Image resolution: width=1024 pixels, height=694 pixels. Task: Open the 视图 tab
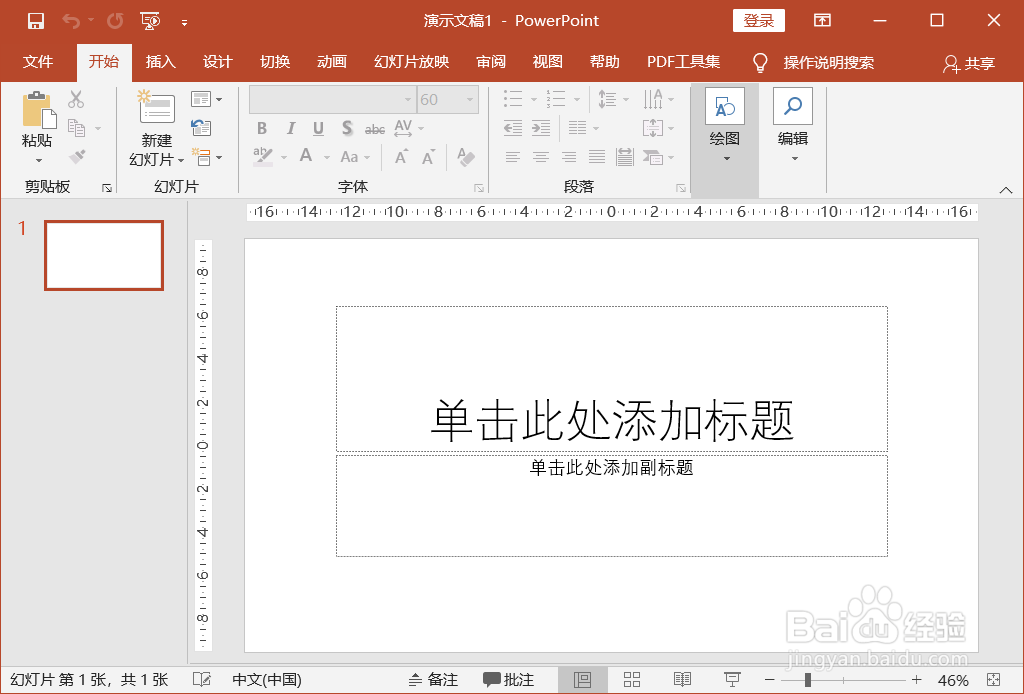pos(547,62)
